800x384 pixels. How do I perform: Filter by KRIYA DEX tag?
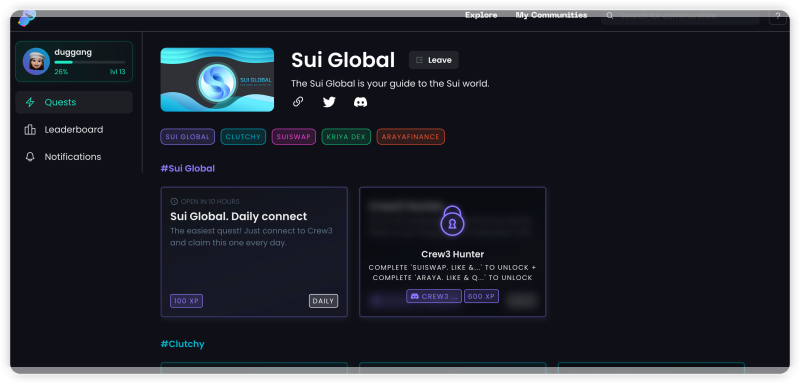coord(346,137)
